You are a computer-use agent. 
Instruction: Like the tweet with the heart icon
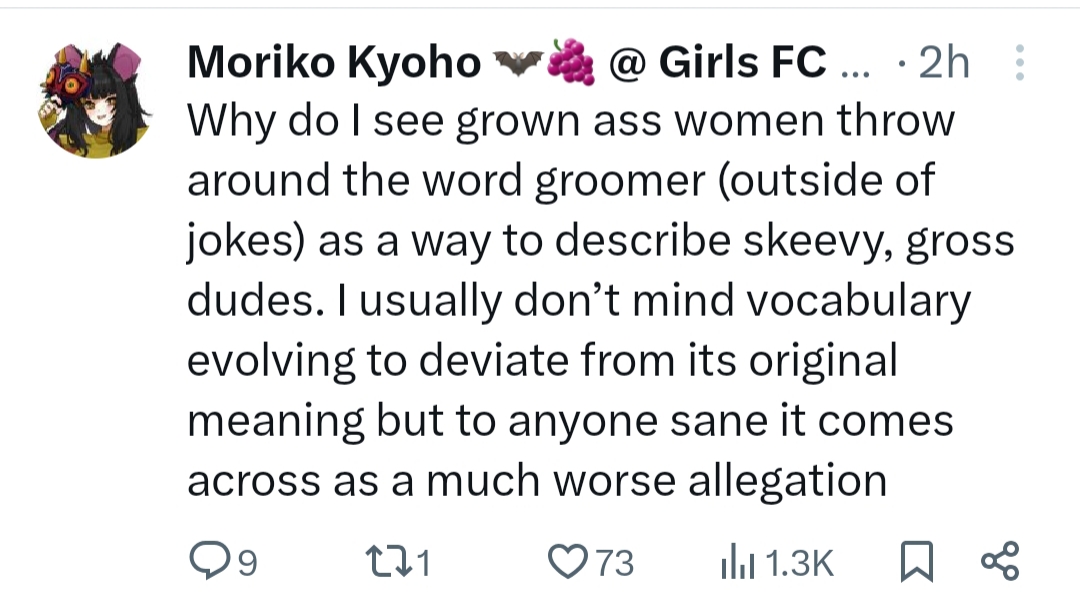point(570,562)
